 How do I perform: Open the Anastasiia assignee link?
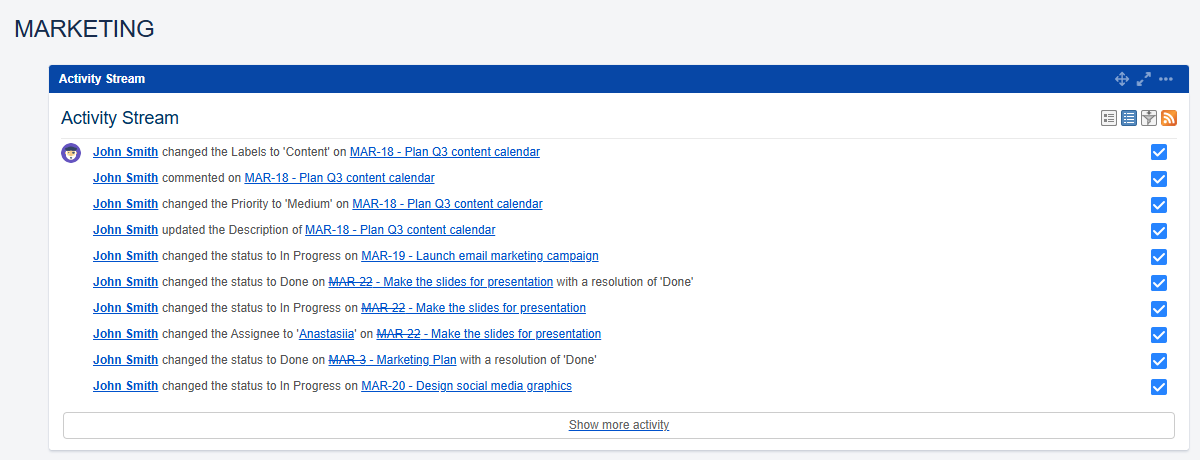pos(328,334)
